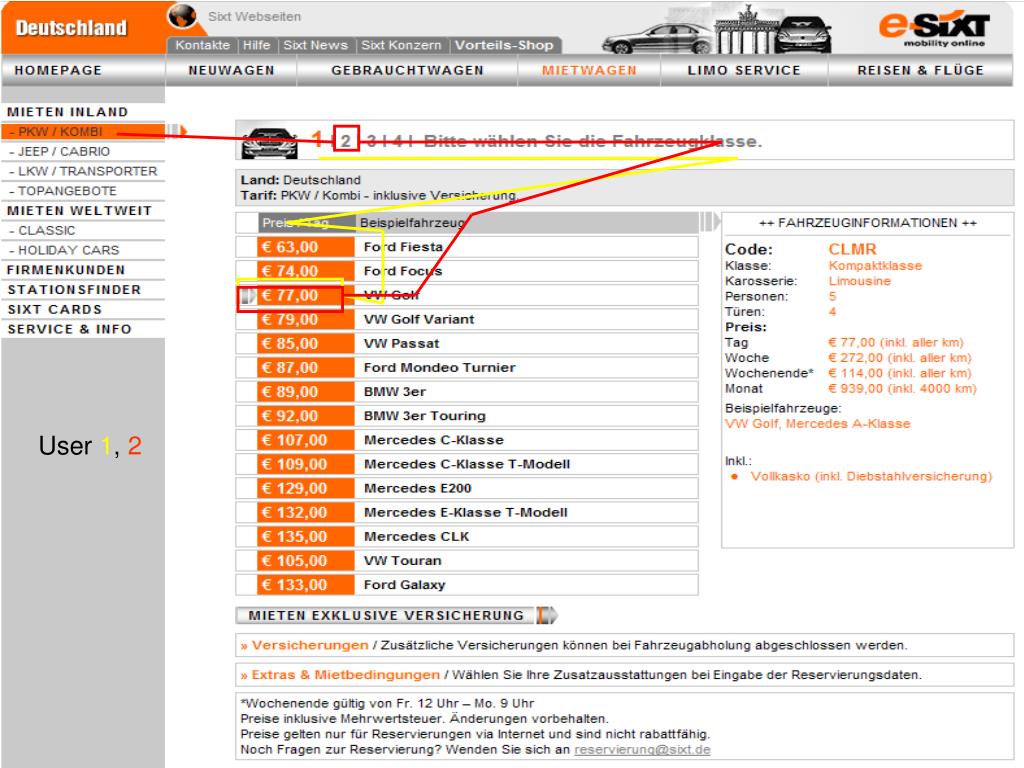This screenshot has height=768, width=1024.
Task: Click the € 939,00 Monat price
Action: (902, 389)
